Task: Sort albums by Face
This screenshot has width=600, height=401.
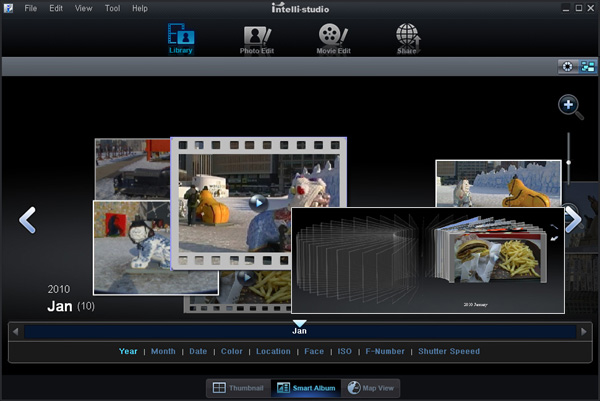Action: coord(314,351)
